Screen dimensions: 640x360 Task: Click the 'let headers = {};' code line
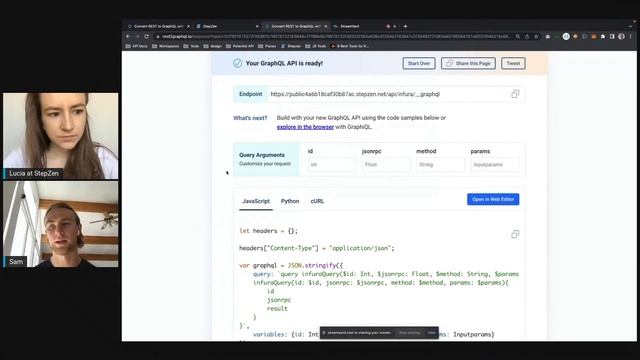pos(269,231)
